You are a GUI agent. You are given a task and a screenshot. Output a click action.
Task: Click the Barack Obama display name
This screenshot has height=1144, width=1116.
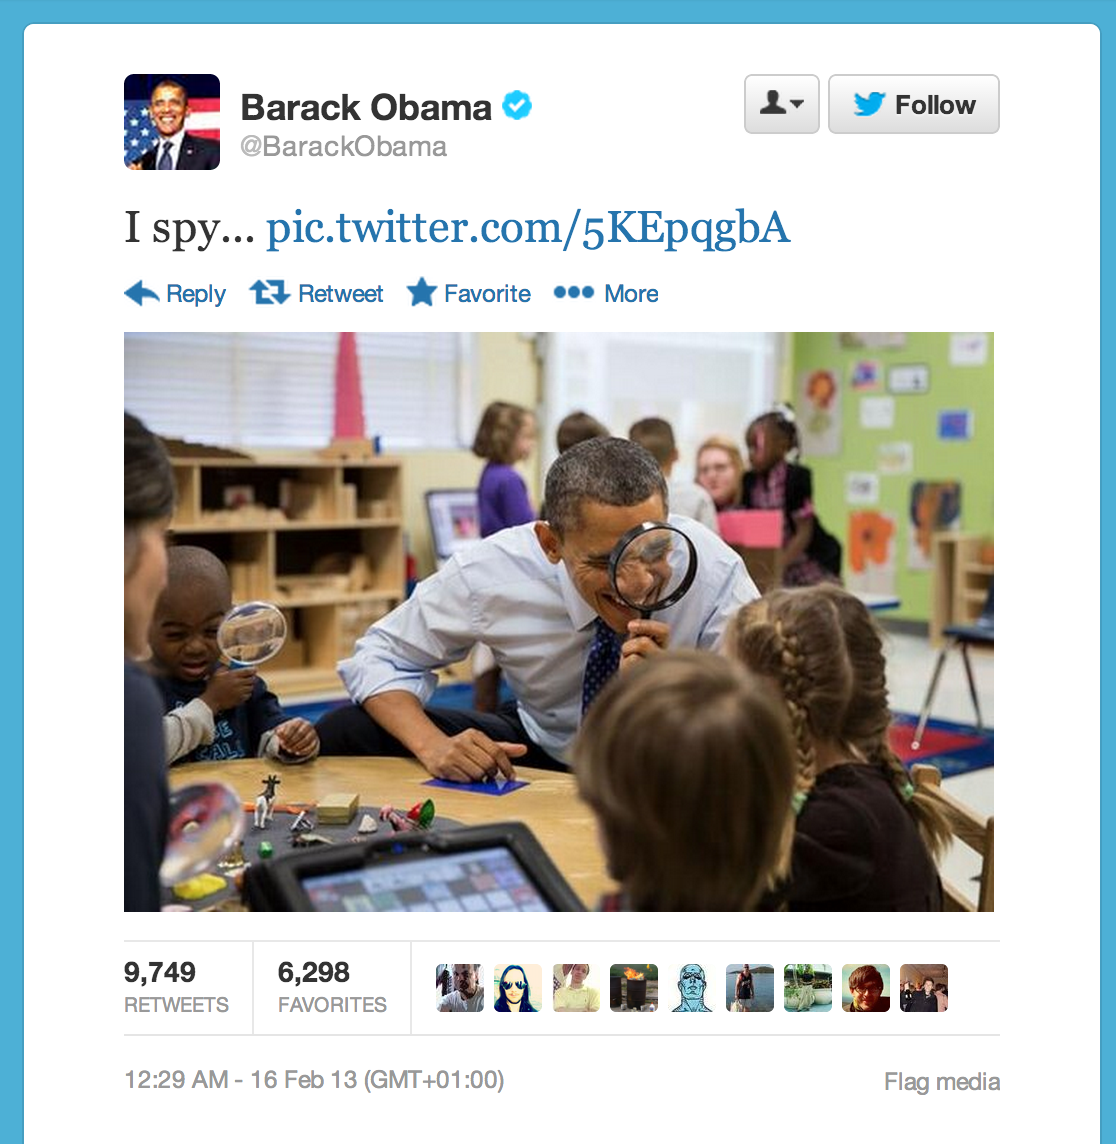pos(366,107)
